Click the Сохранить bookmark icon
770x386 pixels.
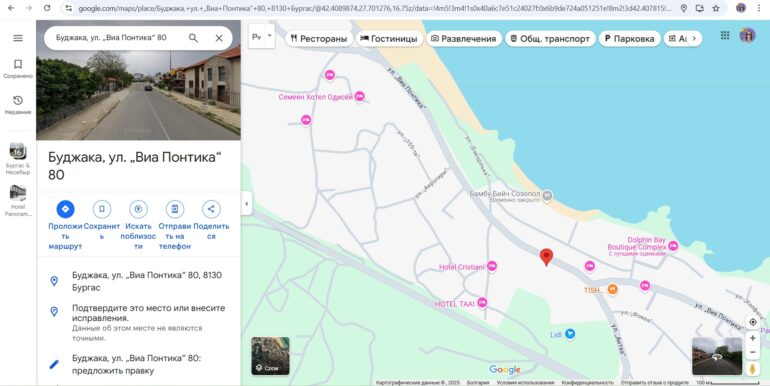pos(102,209)
